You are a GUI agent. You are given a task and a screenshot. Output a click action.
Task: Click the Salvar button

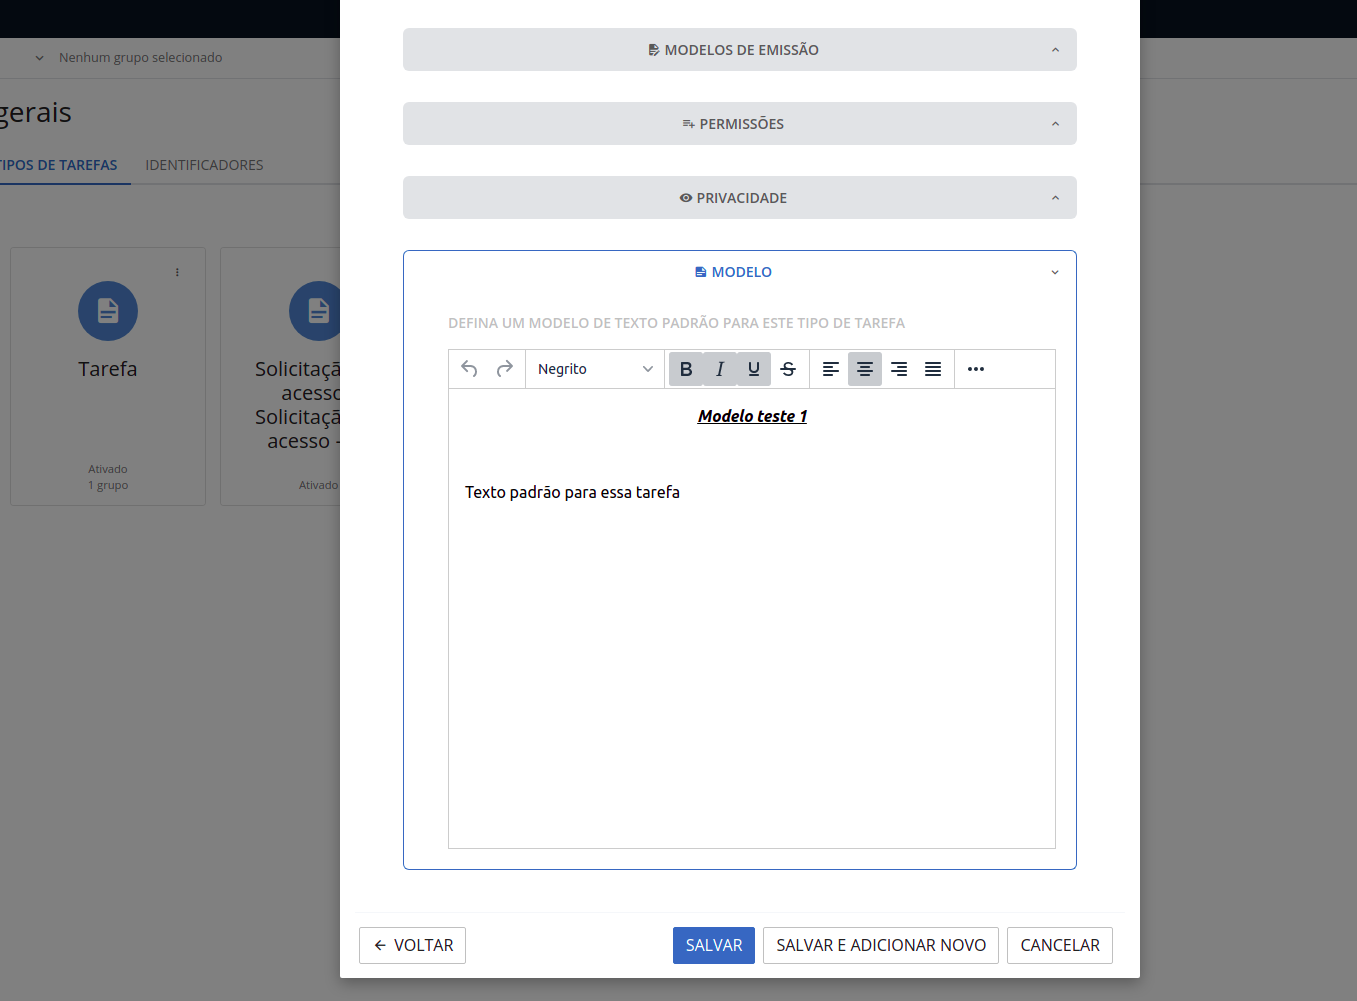tap(713, 945)
